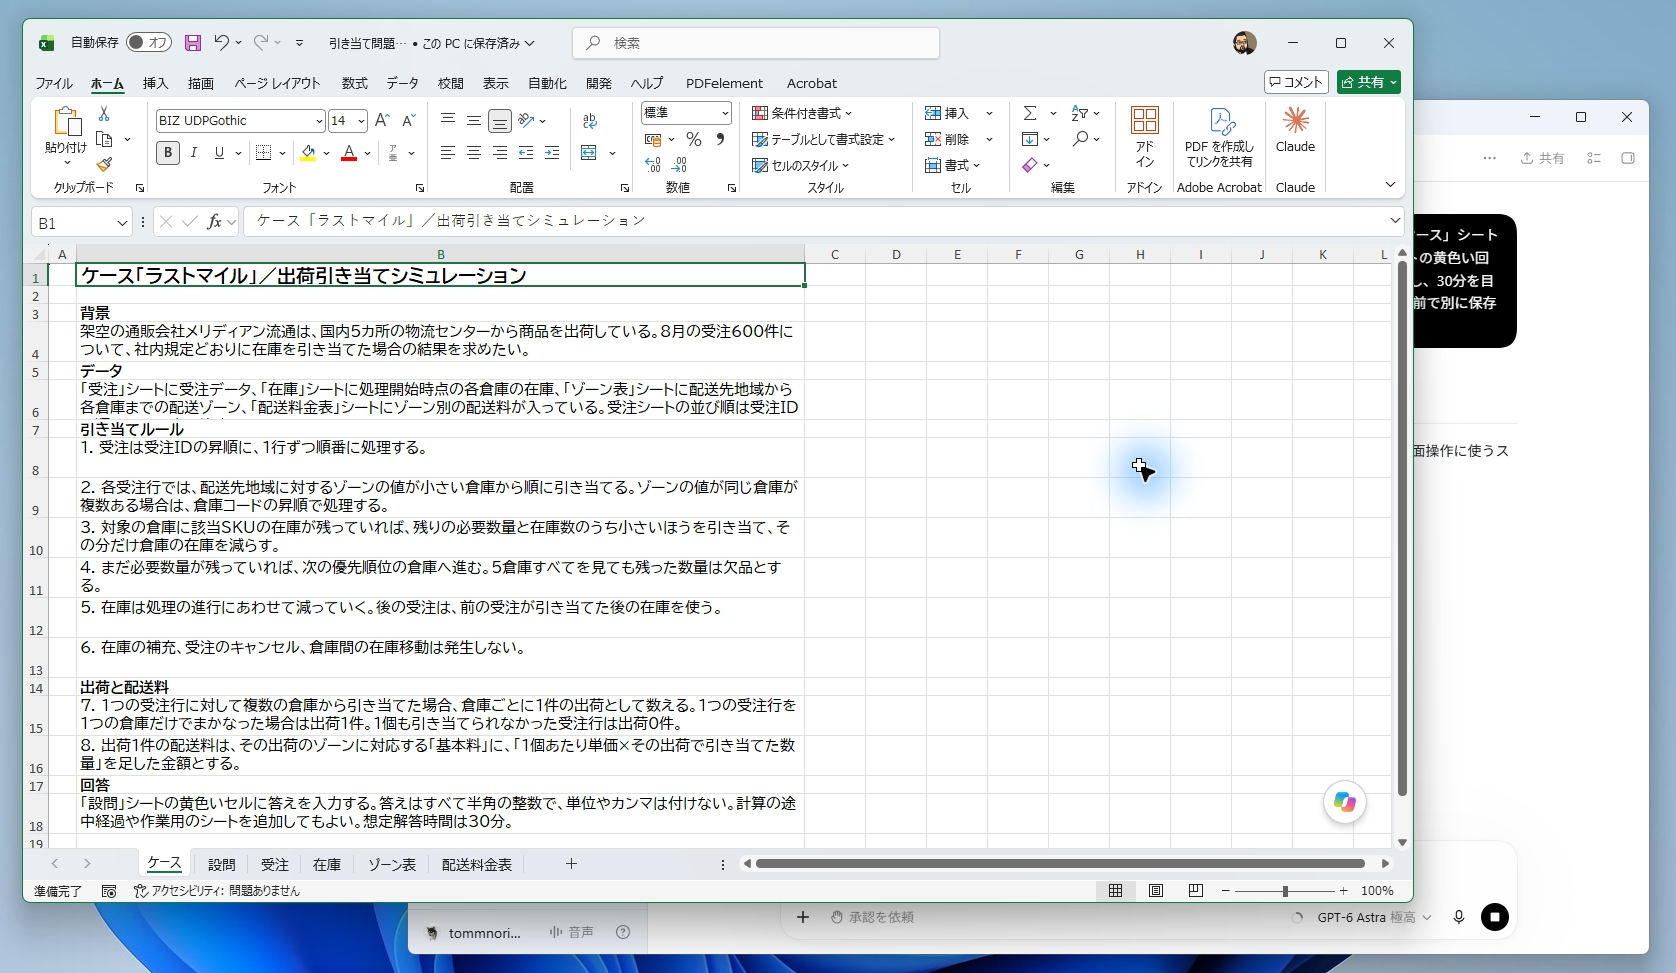Open Format as Table (テーブルとして書式設定) menu
Viewport: 1676px width, 973px height.
[x=823, y=139]
